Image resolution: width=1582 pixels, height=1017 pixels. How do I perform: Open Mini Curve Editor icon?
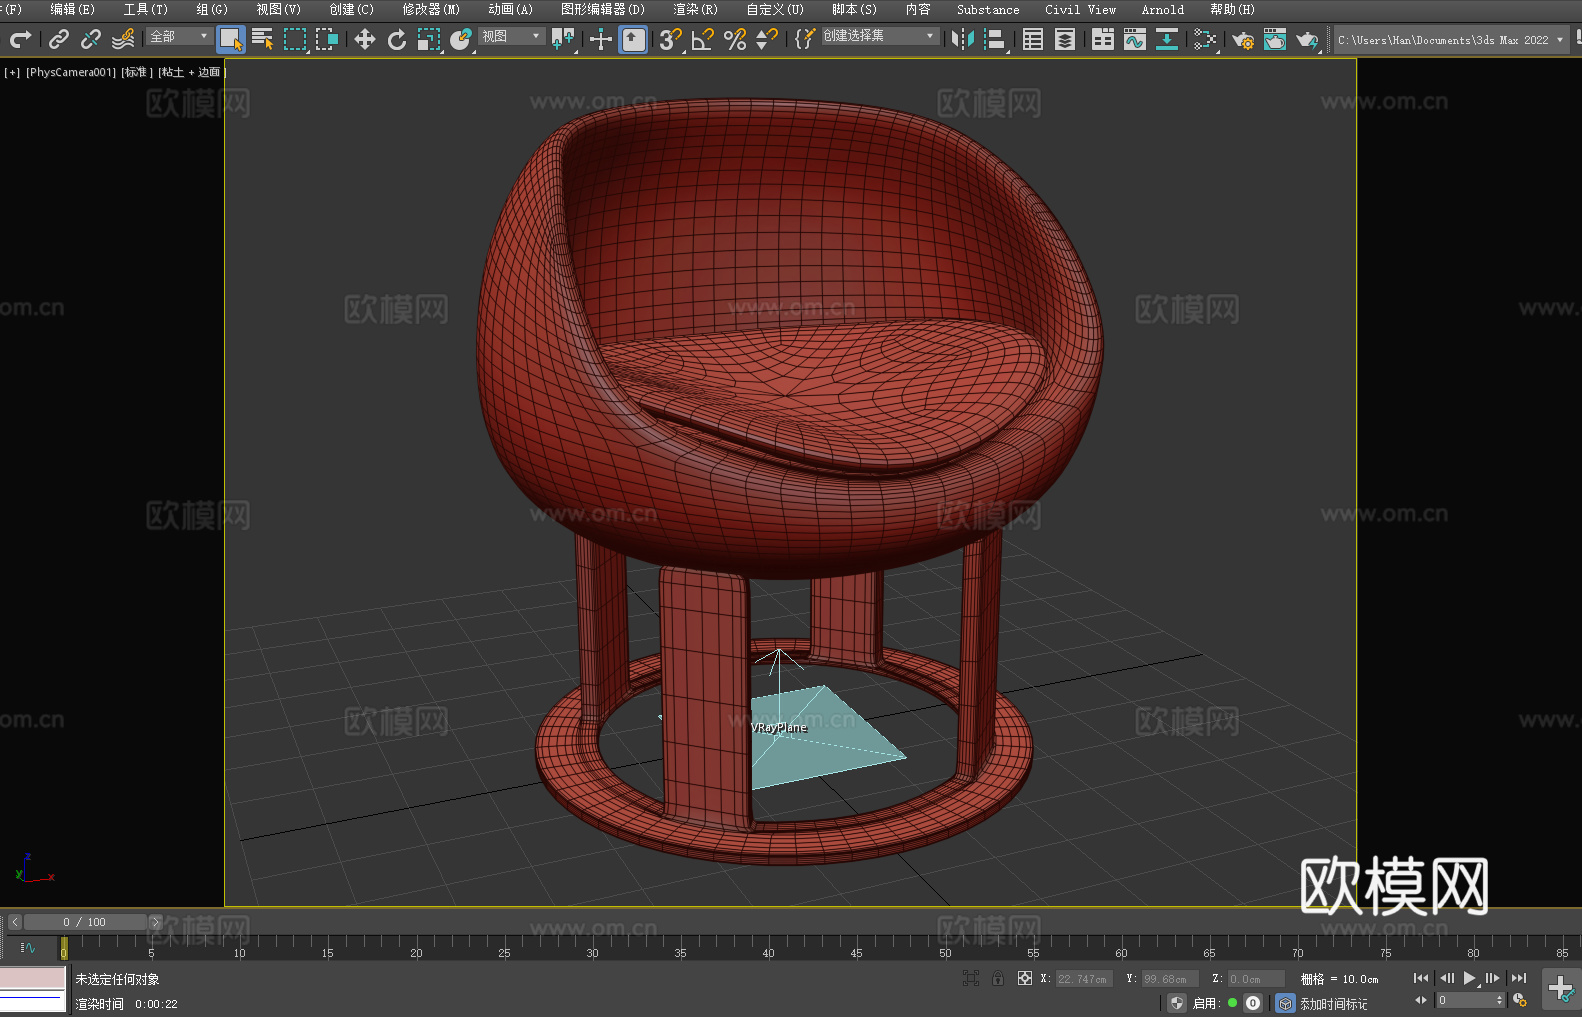click(28, 947)
